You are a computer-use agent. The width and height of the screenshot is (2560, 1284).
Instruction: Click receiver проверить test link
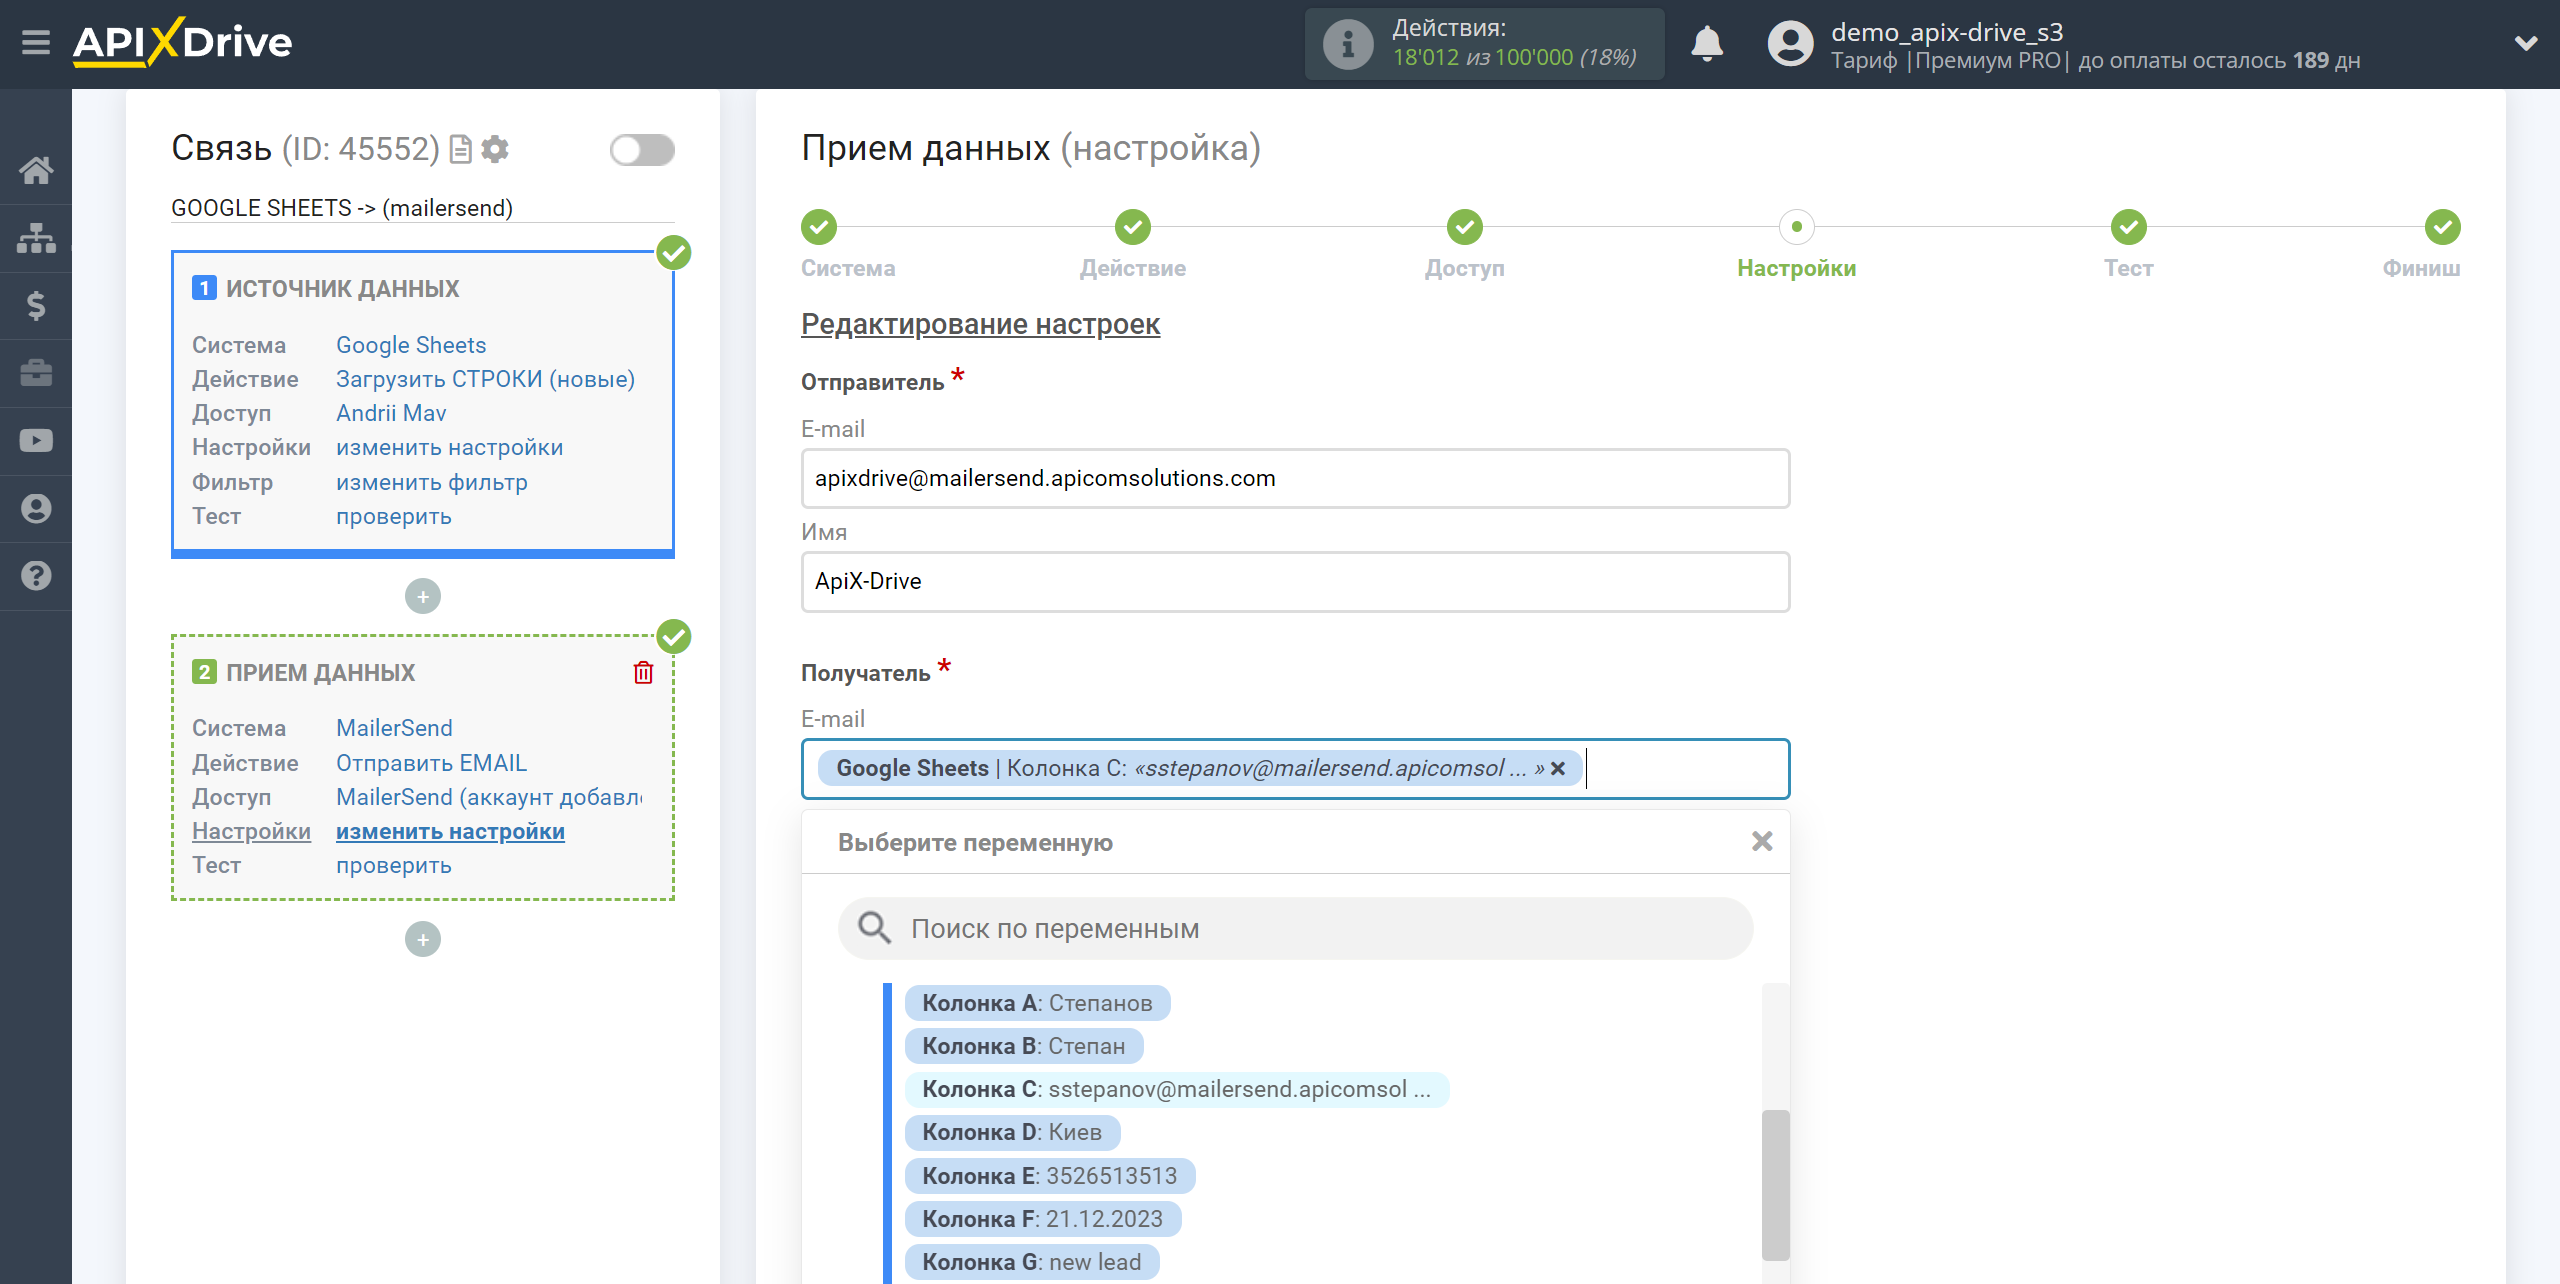(394, 865)
